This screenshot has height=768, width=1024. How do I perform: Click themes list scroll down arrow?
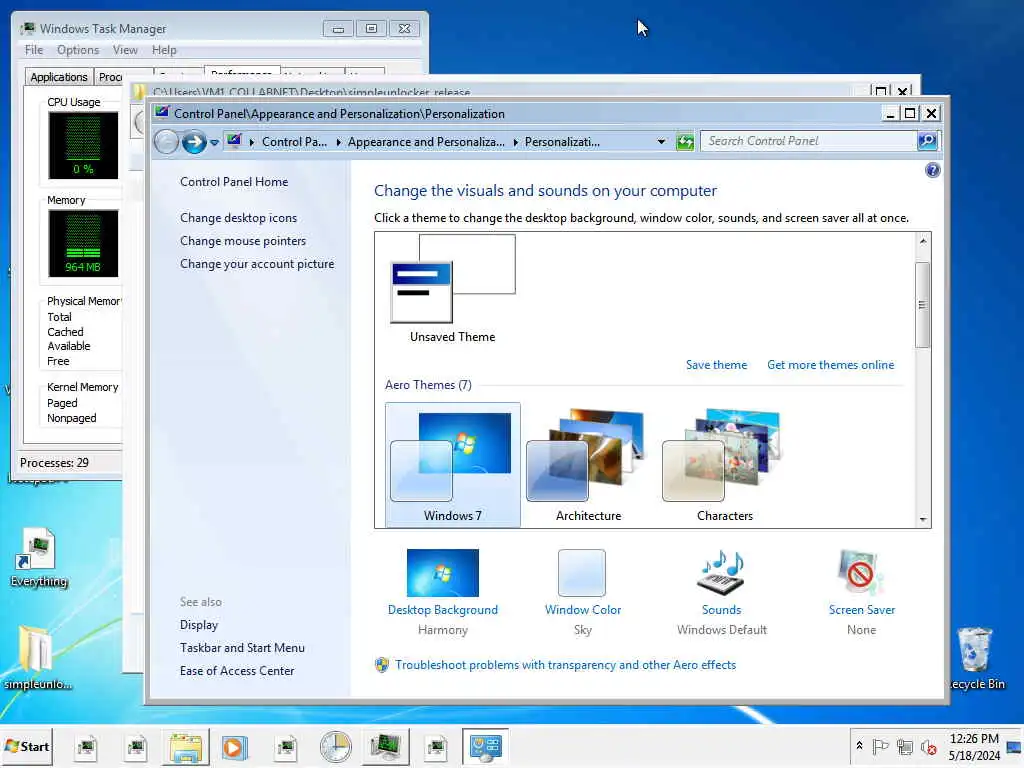(923, 520)
